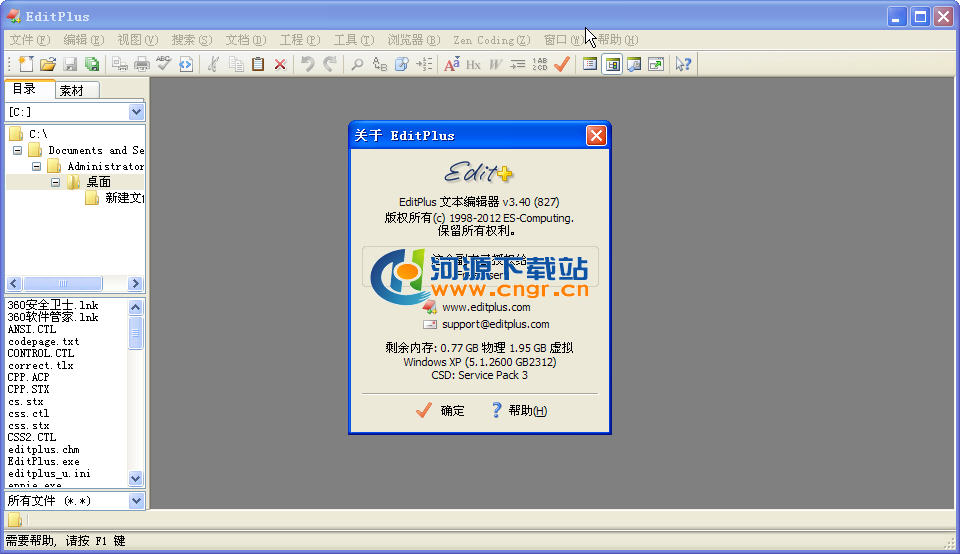
Task: Click the Undo arrow icon
Action: [307, 64]
